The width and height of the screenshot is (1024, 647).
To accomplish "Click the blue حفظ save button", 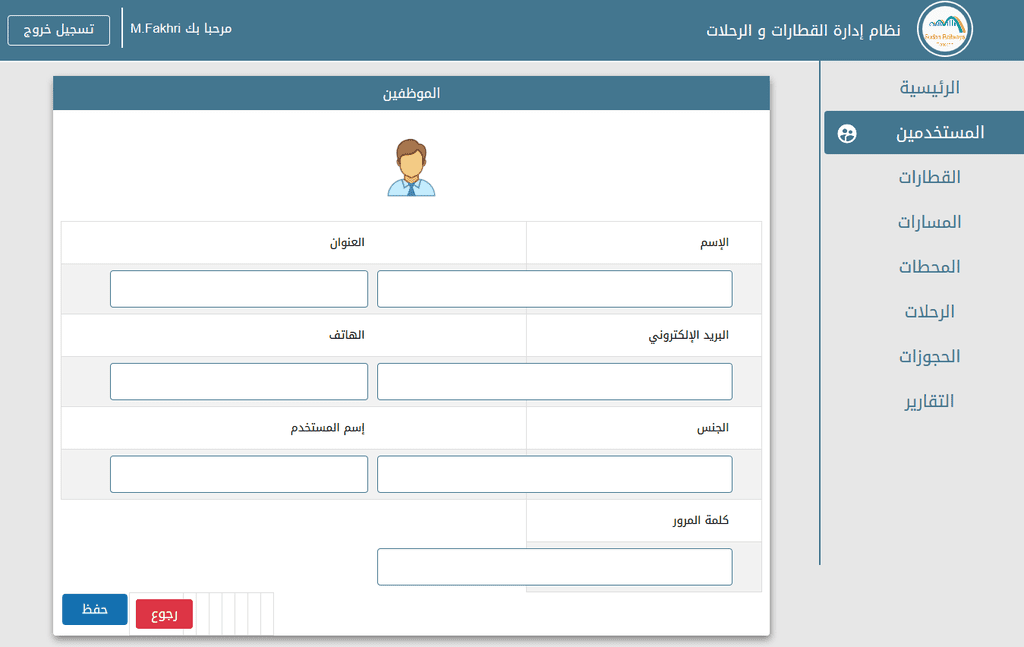I will [95, 609].
